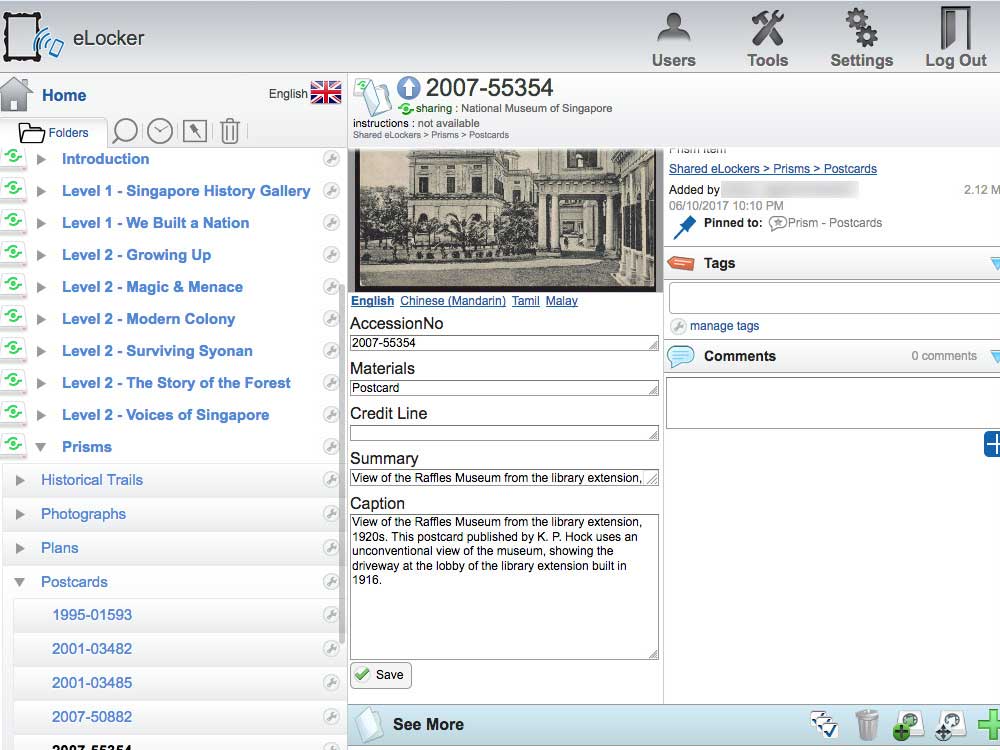Click the checklist icon in See More bar

click(x=824, y=724)
